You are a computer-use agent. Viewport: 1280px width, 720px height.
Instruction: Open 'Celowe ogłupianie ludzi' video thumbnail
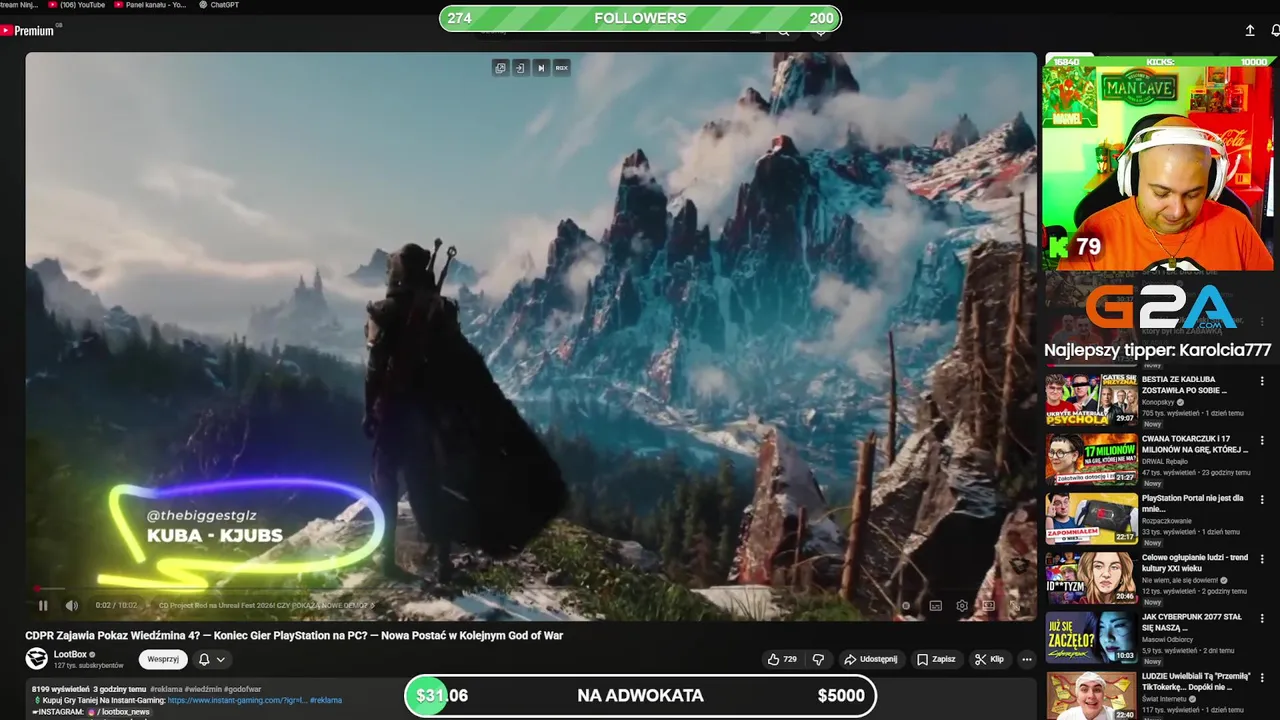[1092, 576]
